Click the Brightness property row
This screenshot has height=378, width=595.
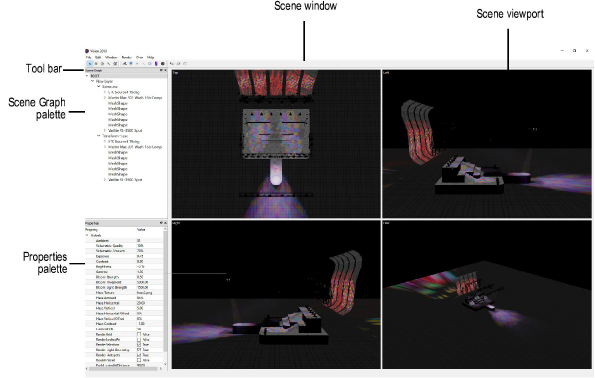click(x=124, y=266)
